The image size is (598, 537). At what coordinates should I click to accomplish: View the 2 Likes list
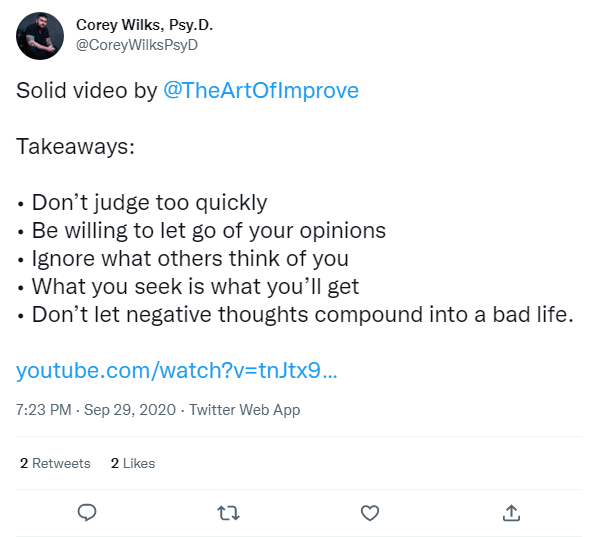click(133, 463)
